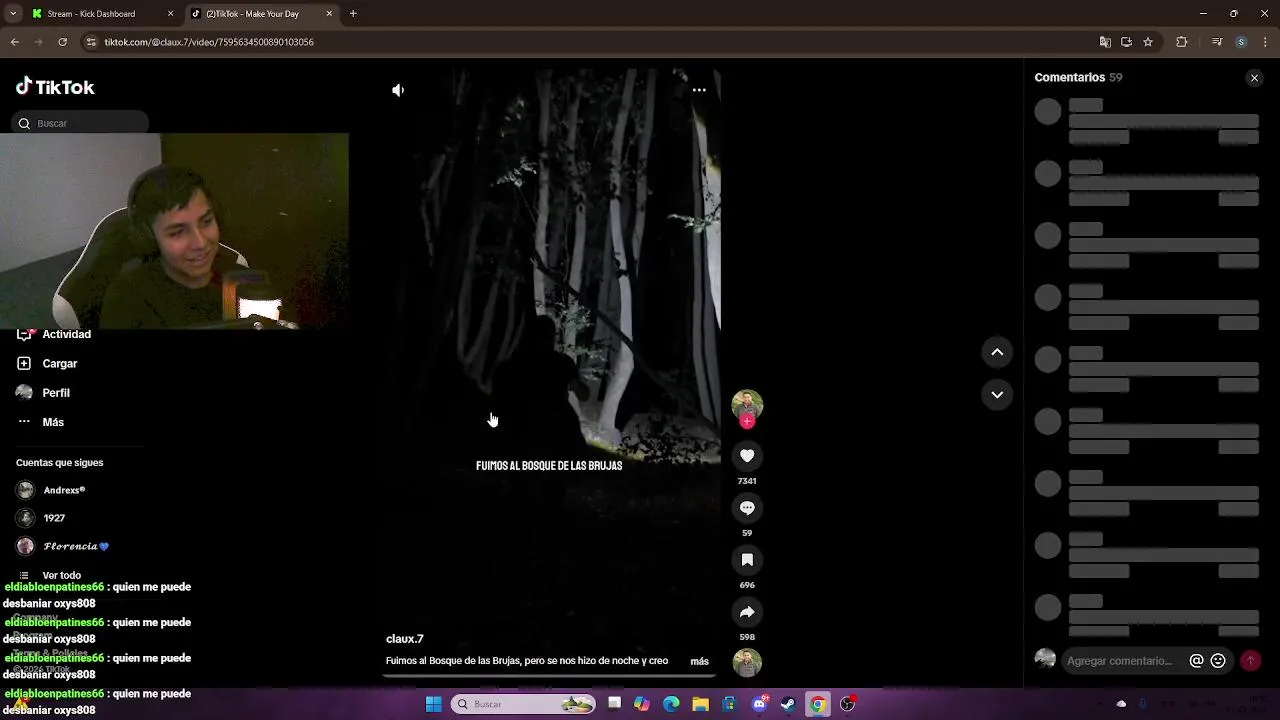Click the TikTok Buscar search field
Viewport: 1280px width, 720px height.
pyautogui.click(x=82, y=123)
